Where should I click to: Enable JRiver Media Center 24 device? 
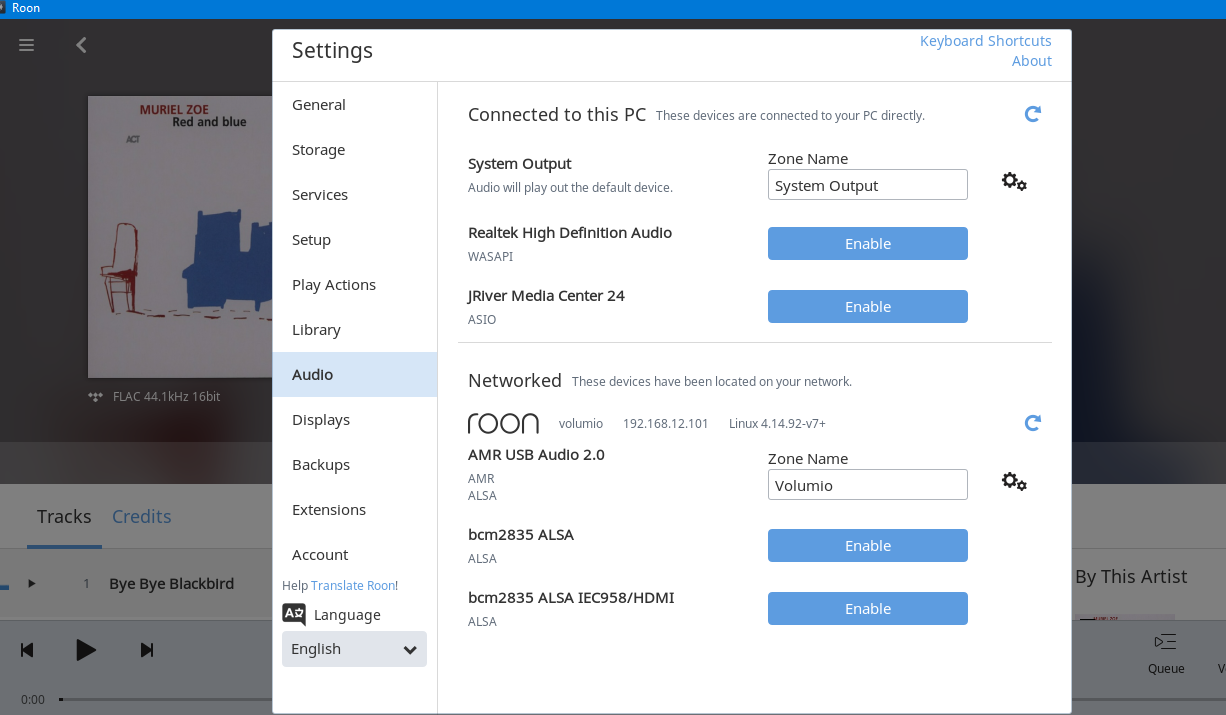[x=868, y=307]
